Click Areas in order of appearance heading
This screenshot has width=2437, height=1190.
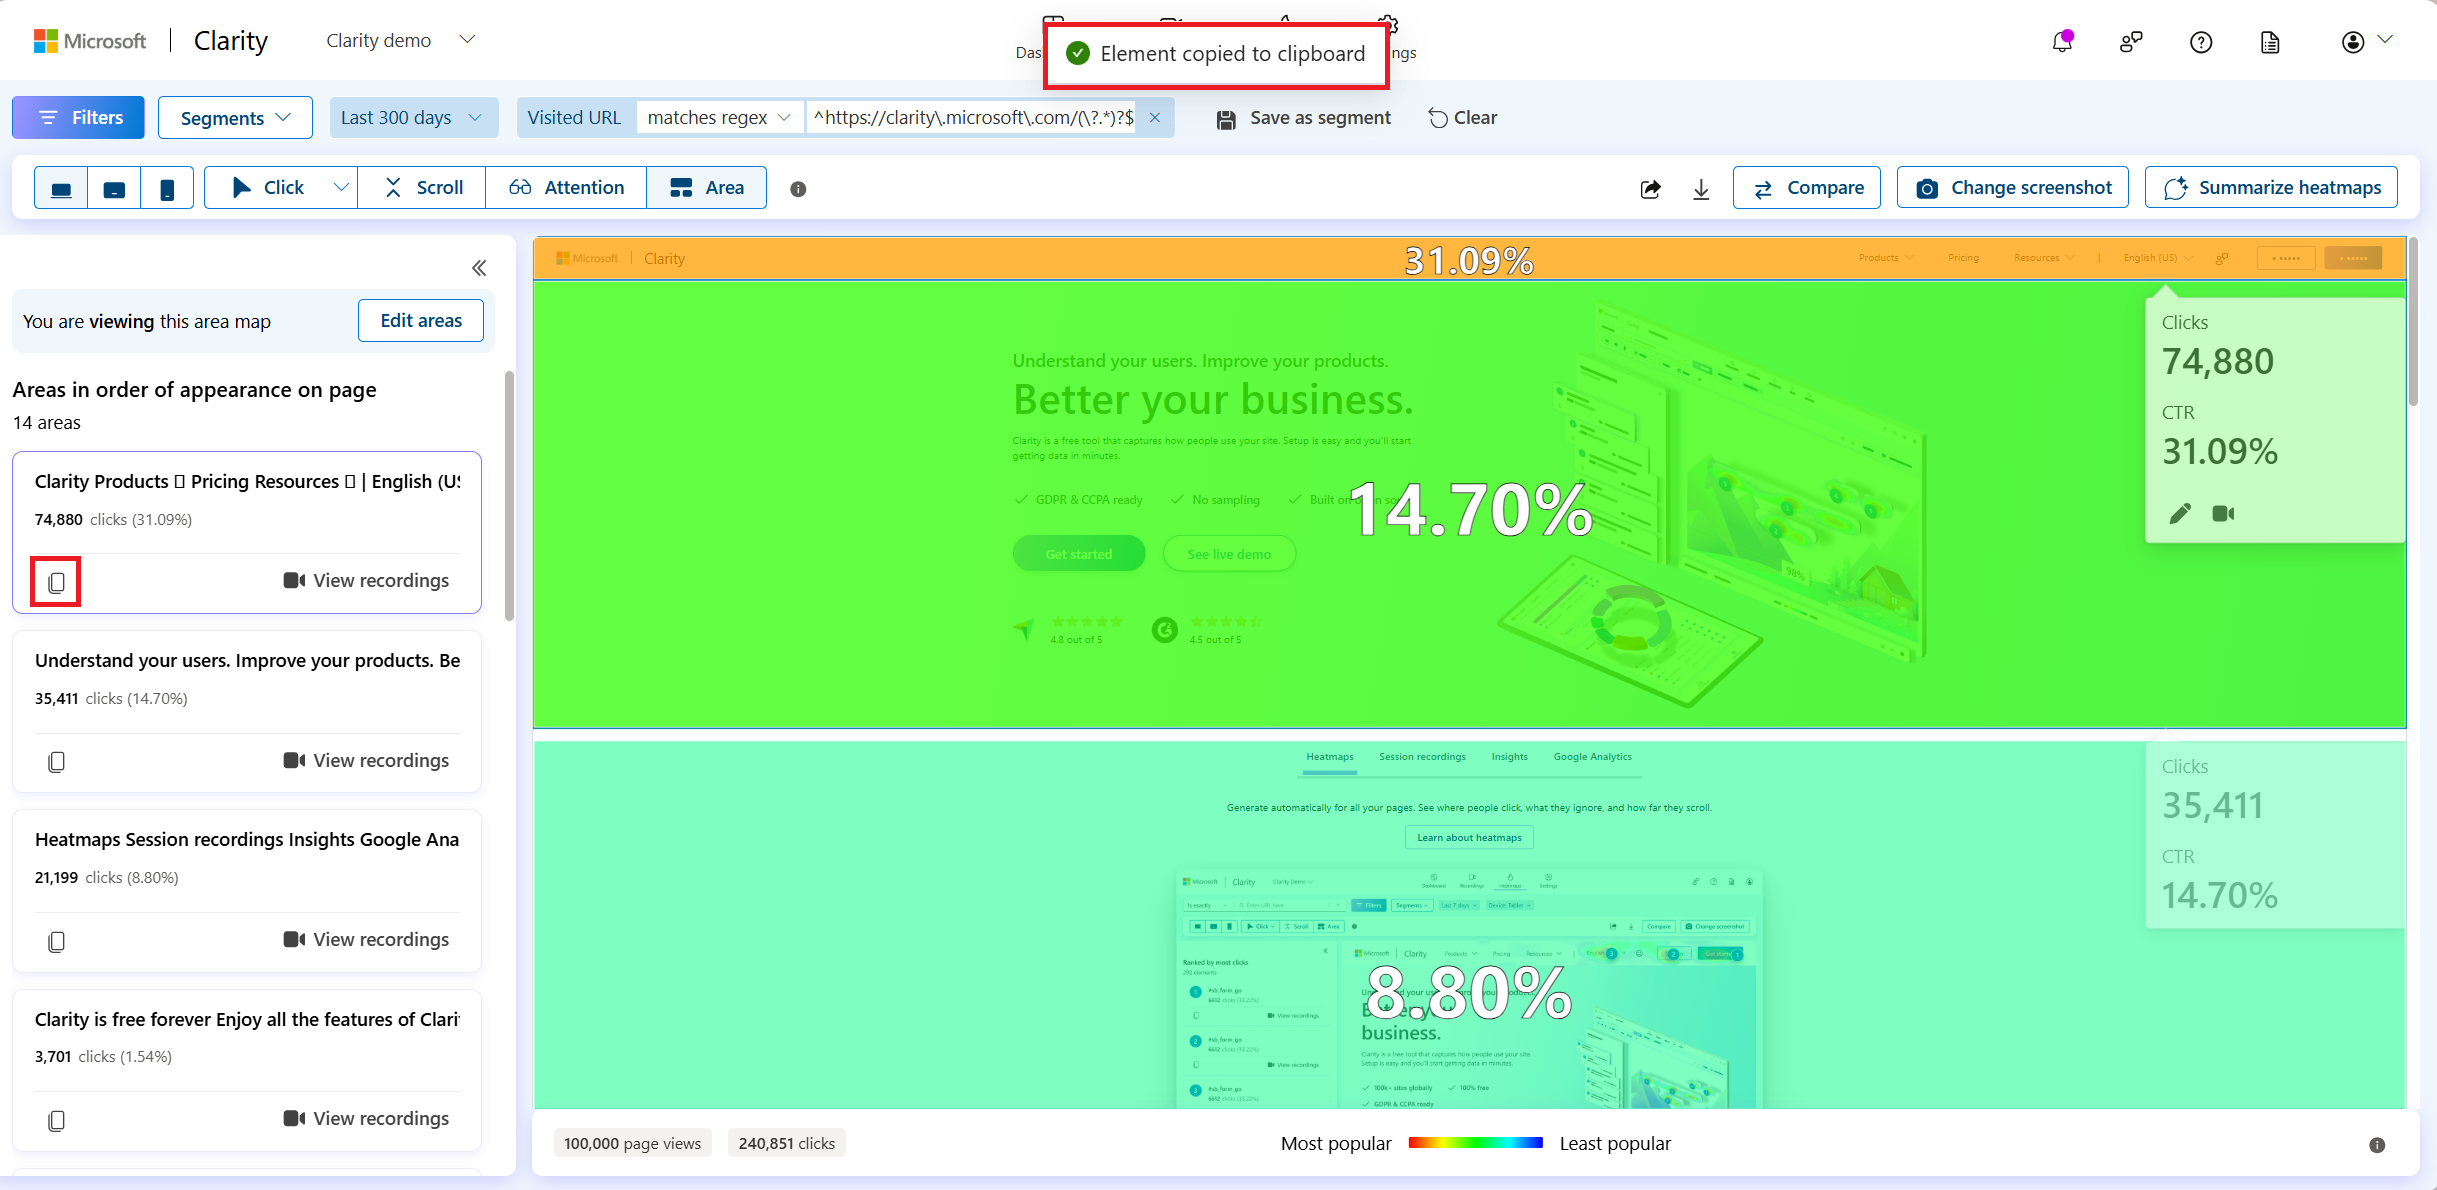195,390
